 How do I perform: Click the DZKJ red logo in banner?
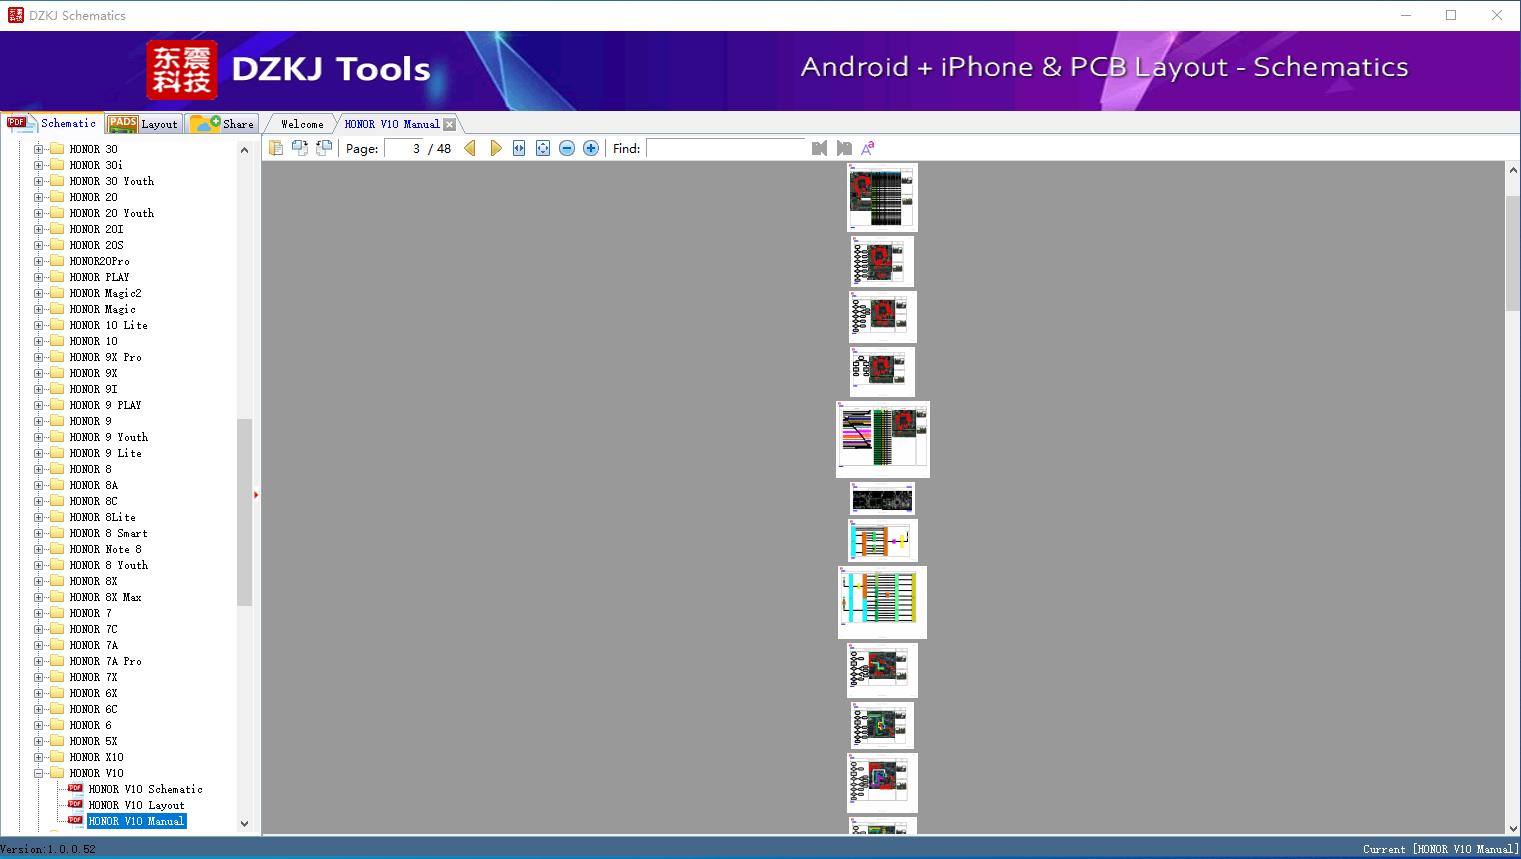[x=182, y=70]
